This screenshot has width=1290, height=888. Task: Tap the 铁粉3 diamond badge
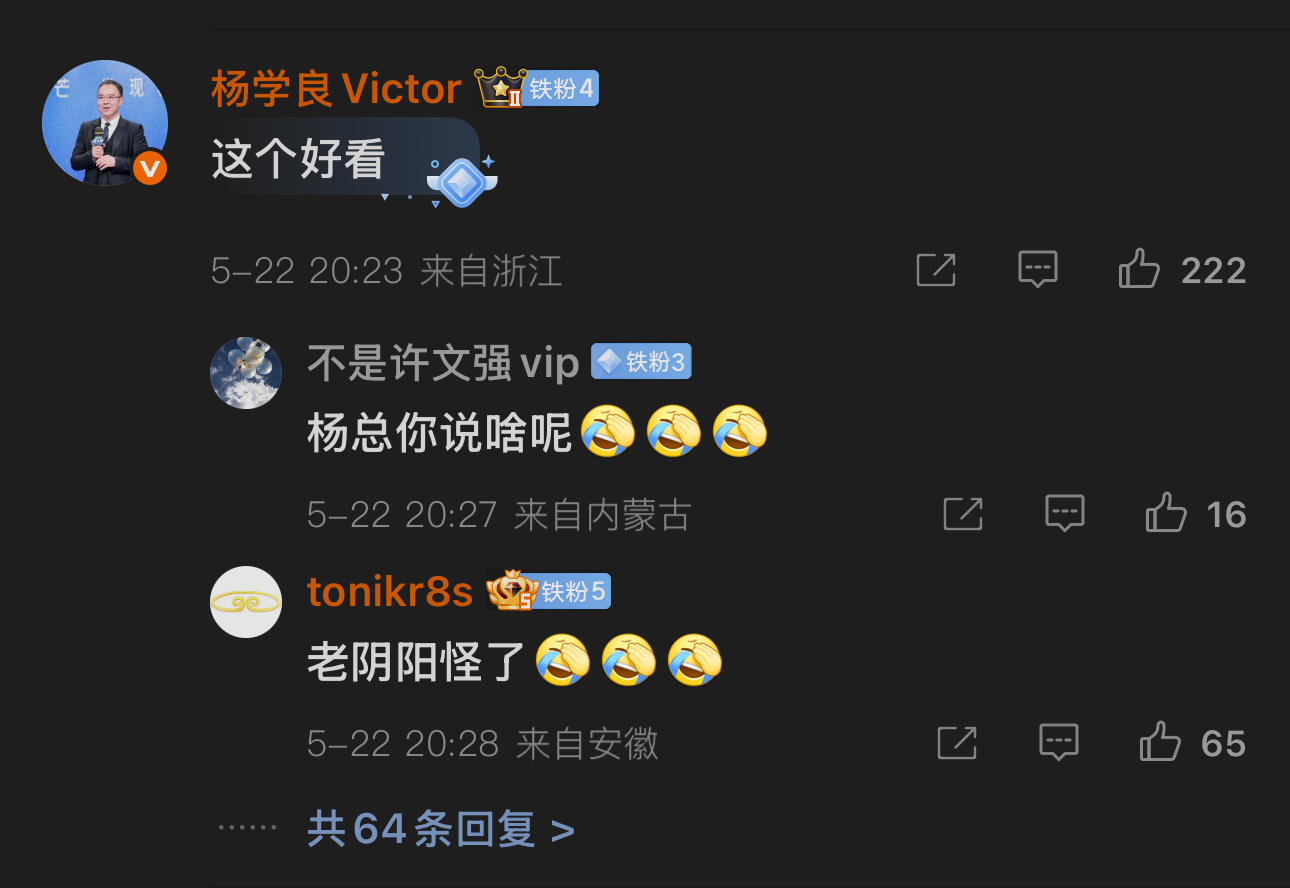[641, 362]
